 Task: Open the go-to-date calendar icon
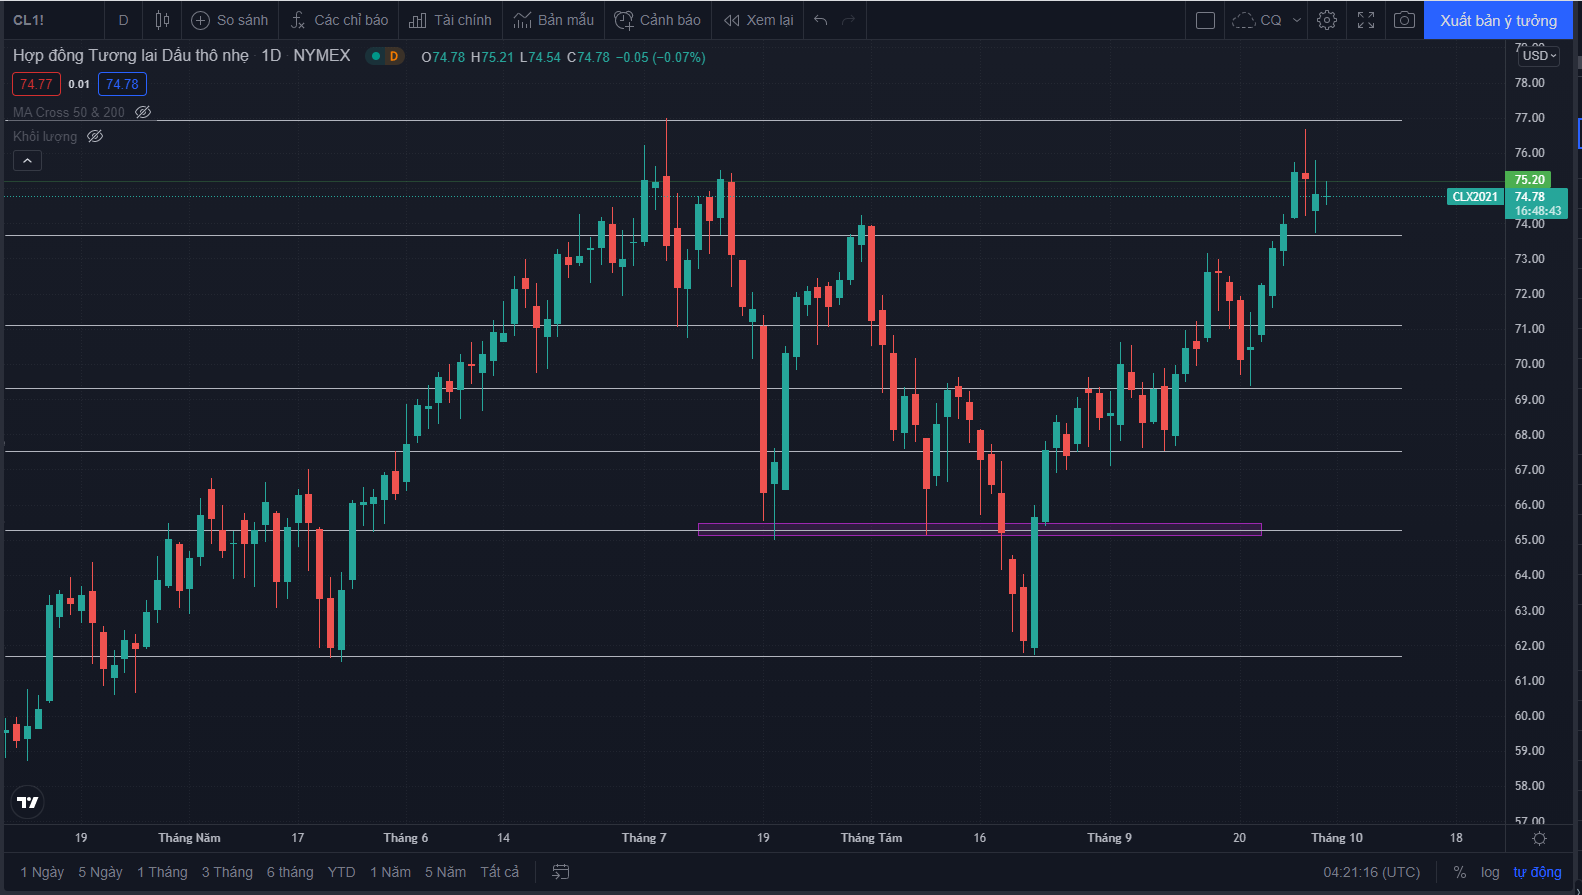[x=561, y=872]
